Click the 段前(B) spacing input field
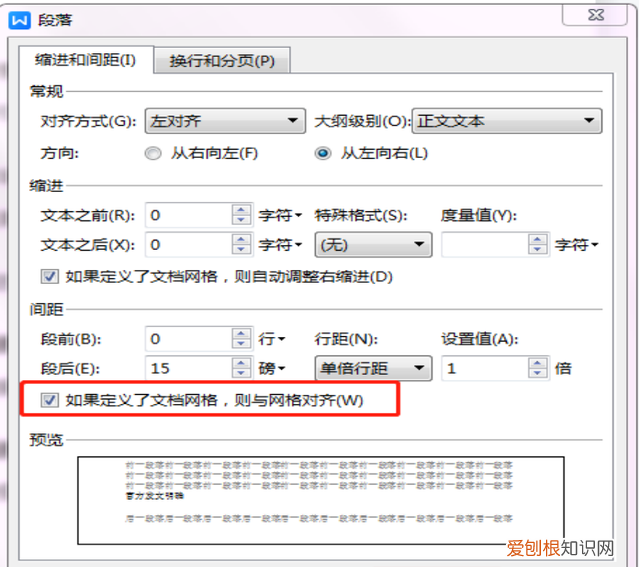Screen dimensions: 640x567 pyautogui.click(x=188, y=339)
